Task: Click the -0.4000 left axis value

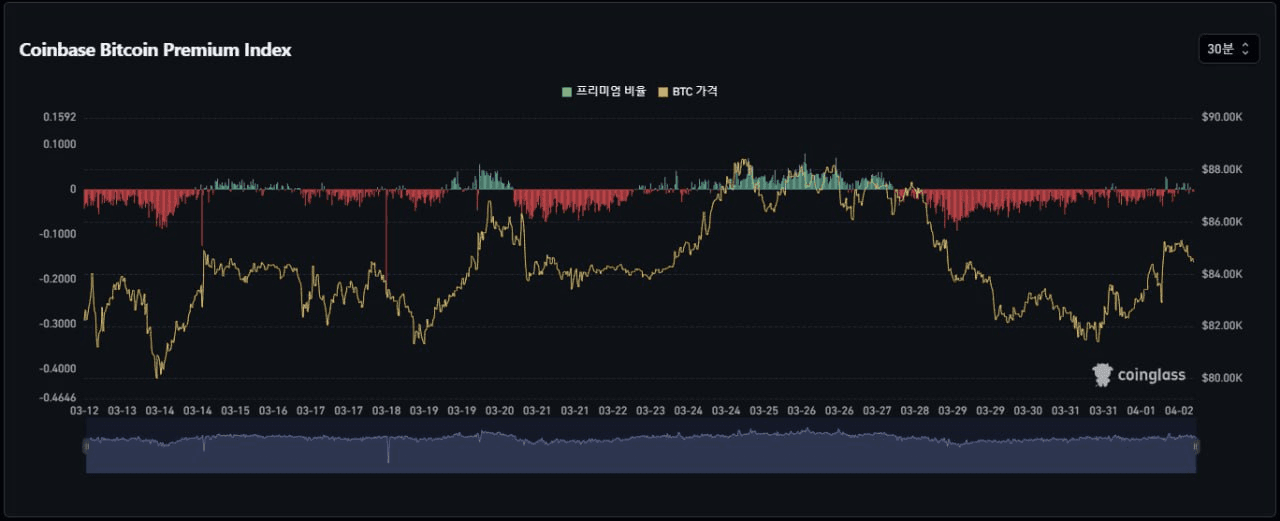Action: 57,369
